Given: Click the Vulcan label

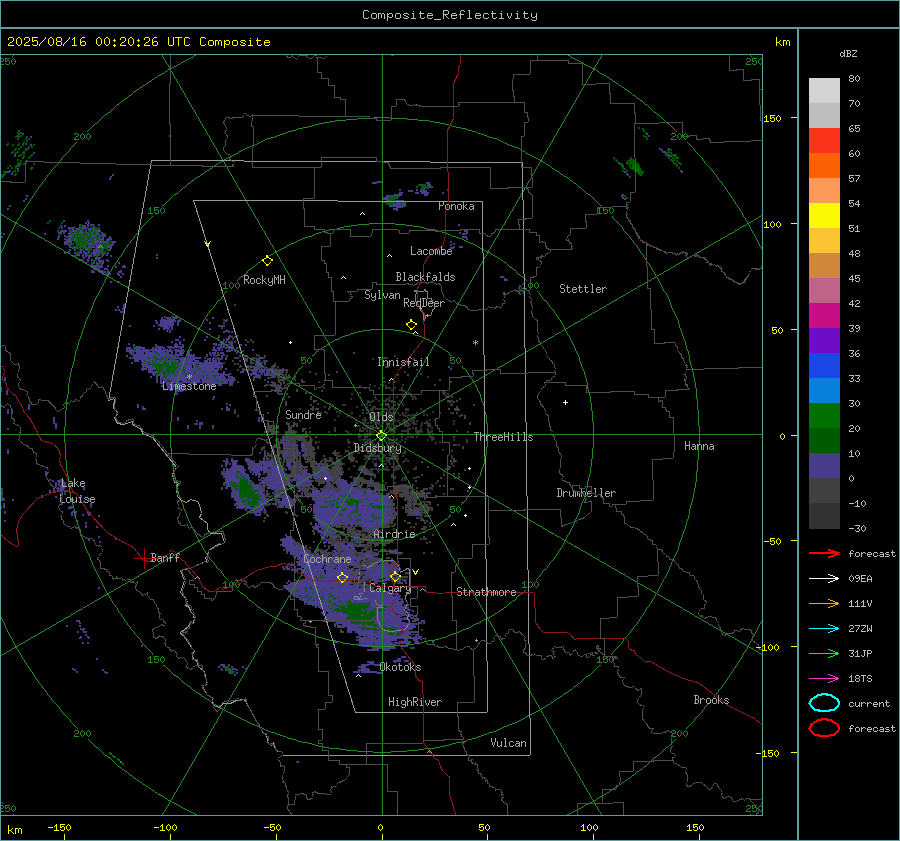Looking at the screenshot, I should click(x=508, y=743).
